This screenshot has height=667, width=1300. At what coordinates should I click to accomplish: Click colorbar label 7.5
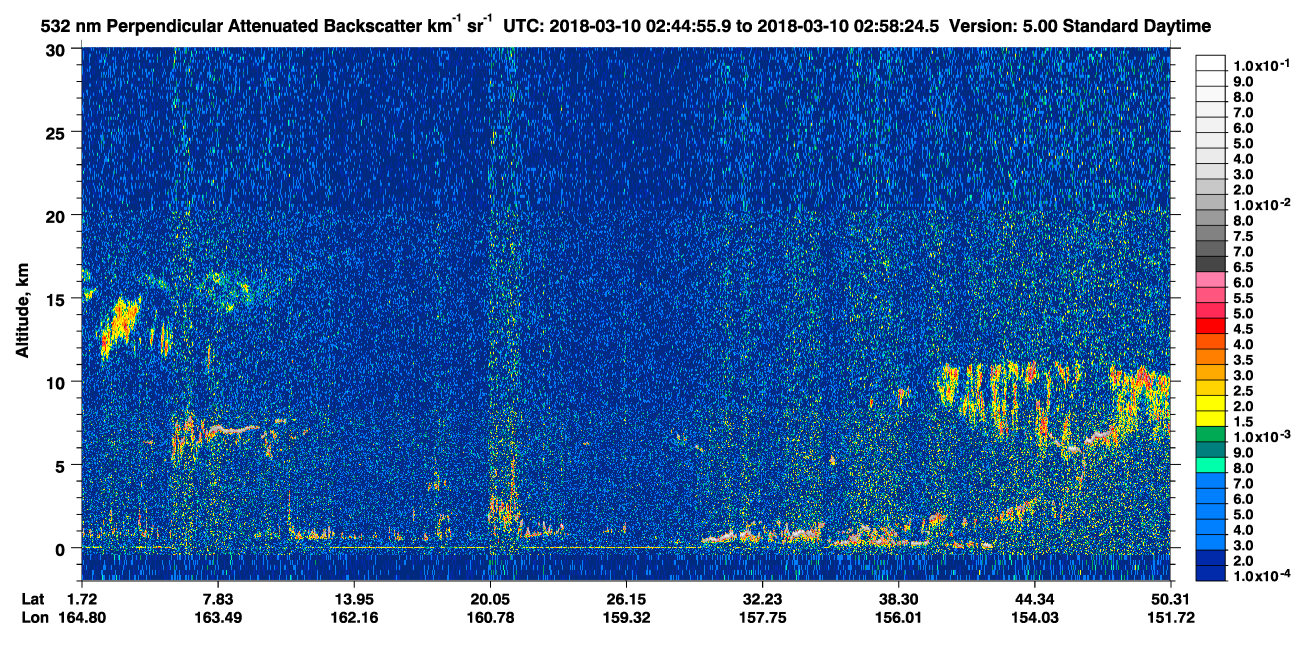pos(1243,236)
